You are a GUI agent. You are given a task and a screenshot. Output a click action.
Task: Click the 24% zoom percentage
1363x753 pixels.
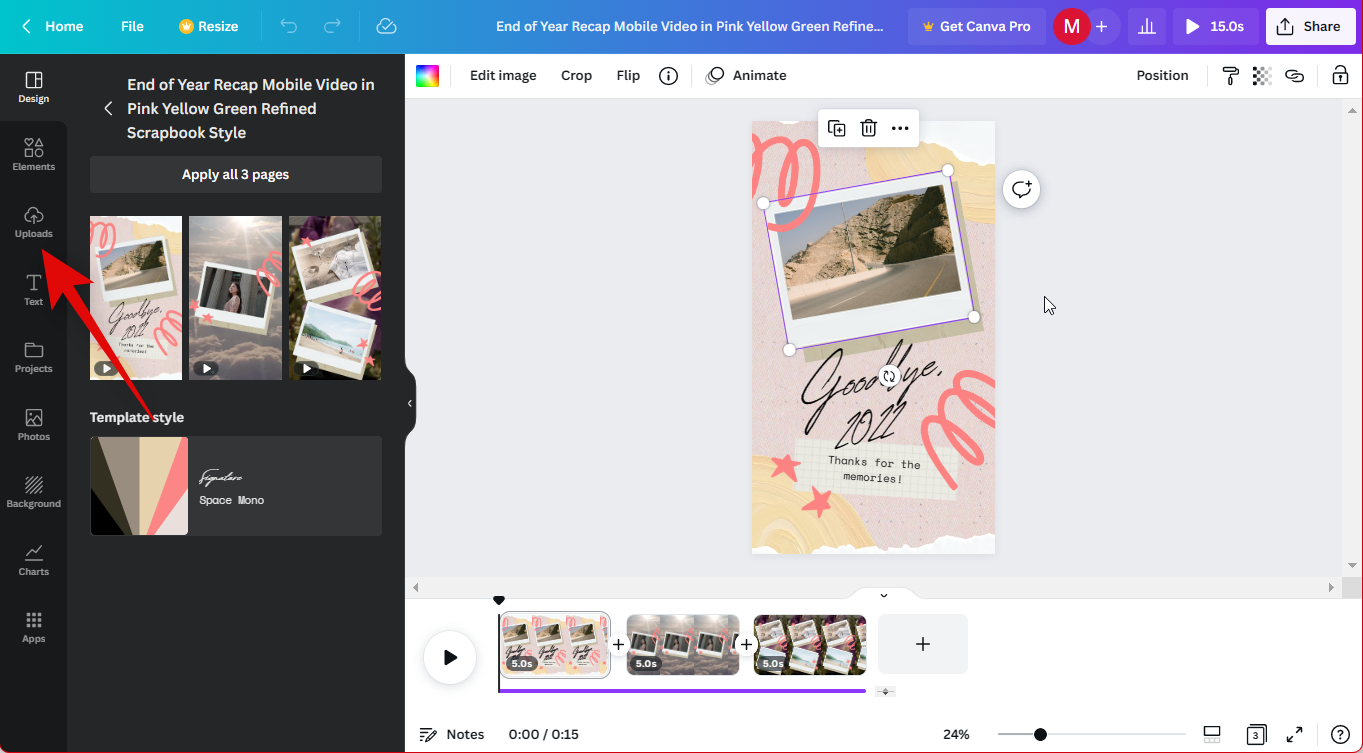click(956, 734)
